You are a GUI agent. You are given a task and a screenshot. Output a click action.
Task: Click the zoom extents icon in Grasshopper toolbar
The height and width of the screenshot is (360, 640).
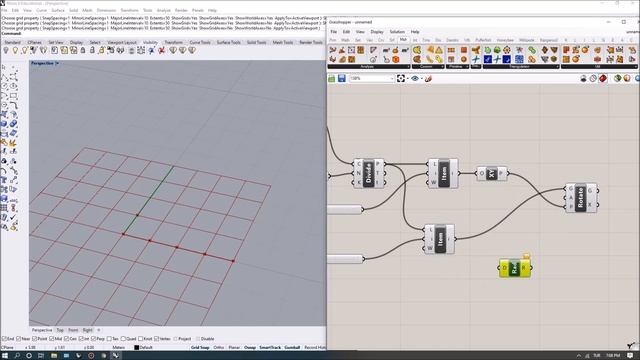[x=400, y=78]
